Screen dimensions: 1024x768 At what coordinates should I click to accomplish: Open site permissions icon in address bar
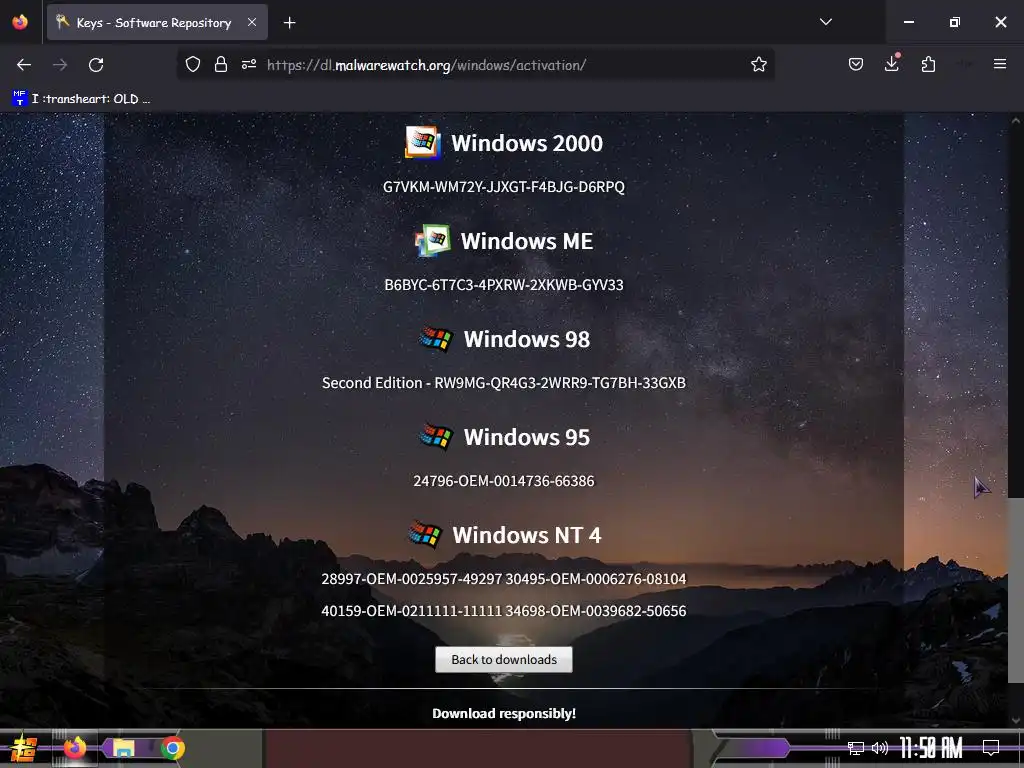tap(249, 64)
